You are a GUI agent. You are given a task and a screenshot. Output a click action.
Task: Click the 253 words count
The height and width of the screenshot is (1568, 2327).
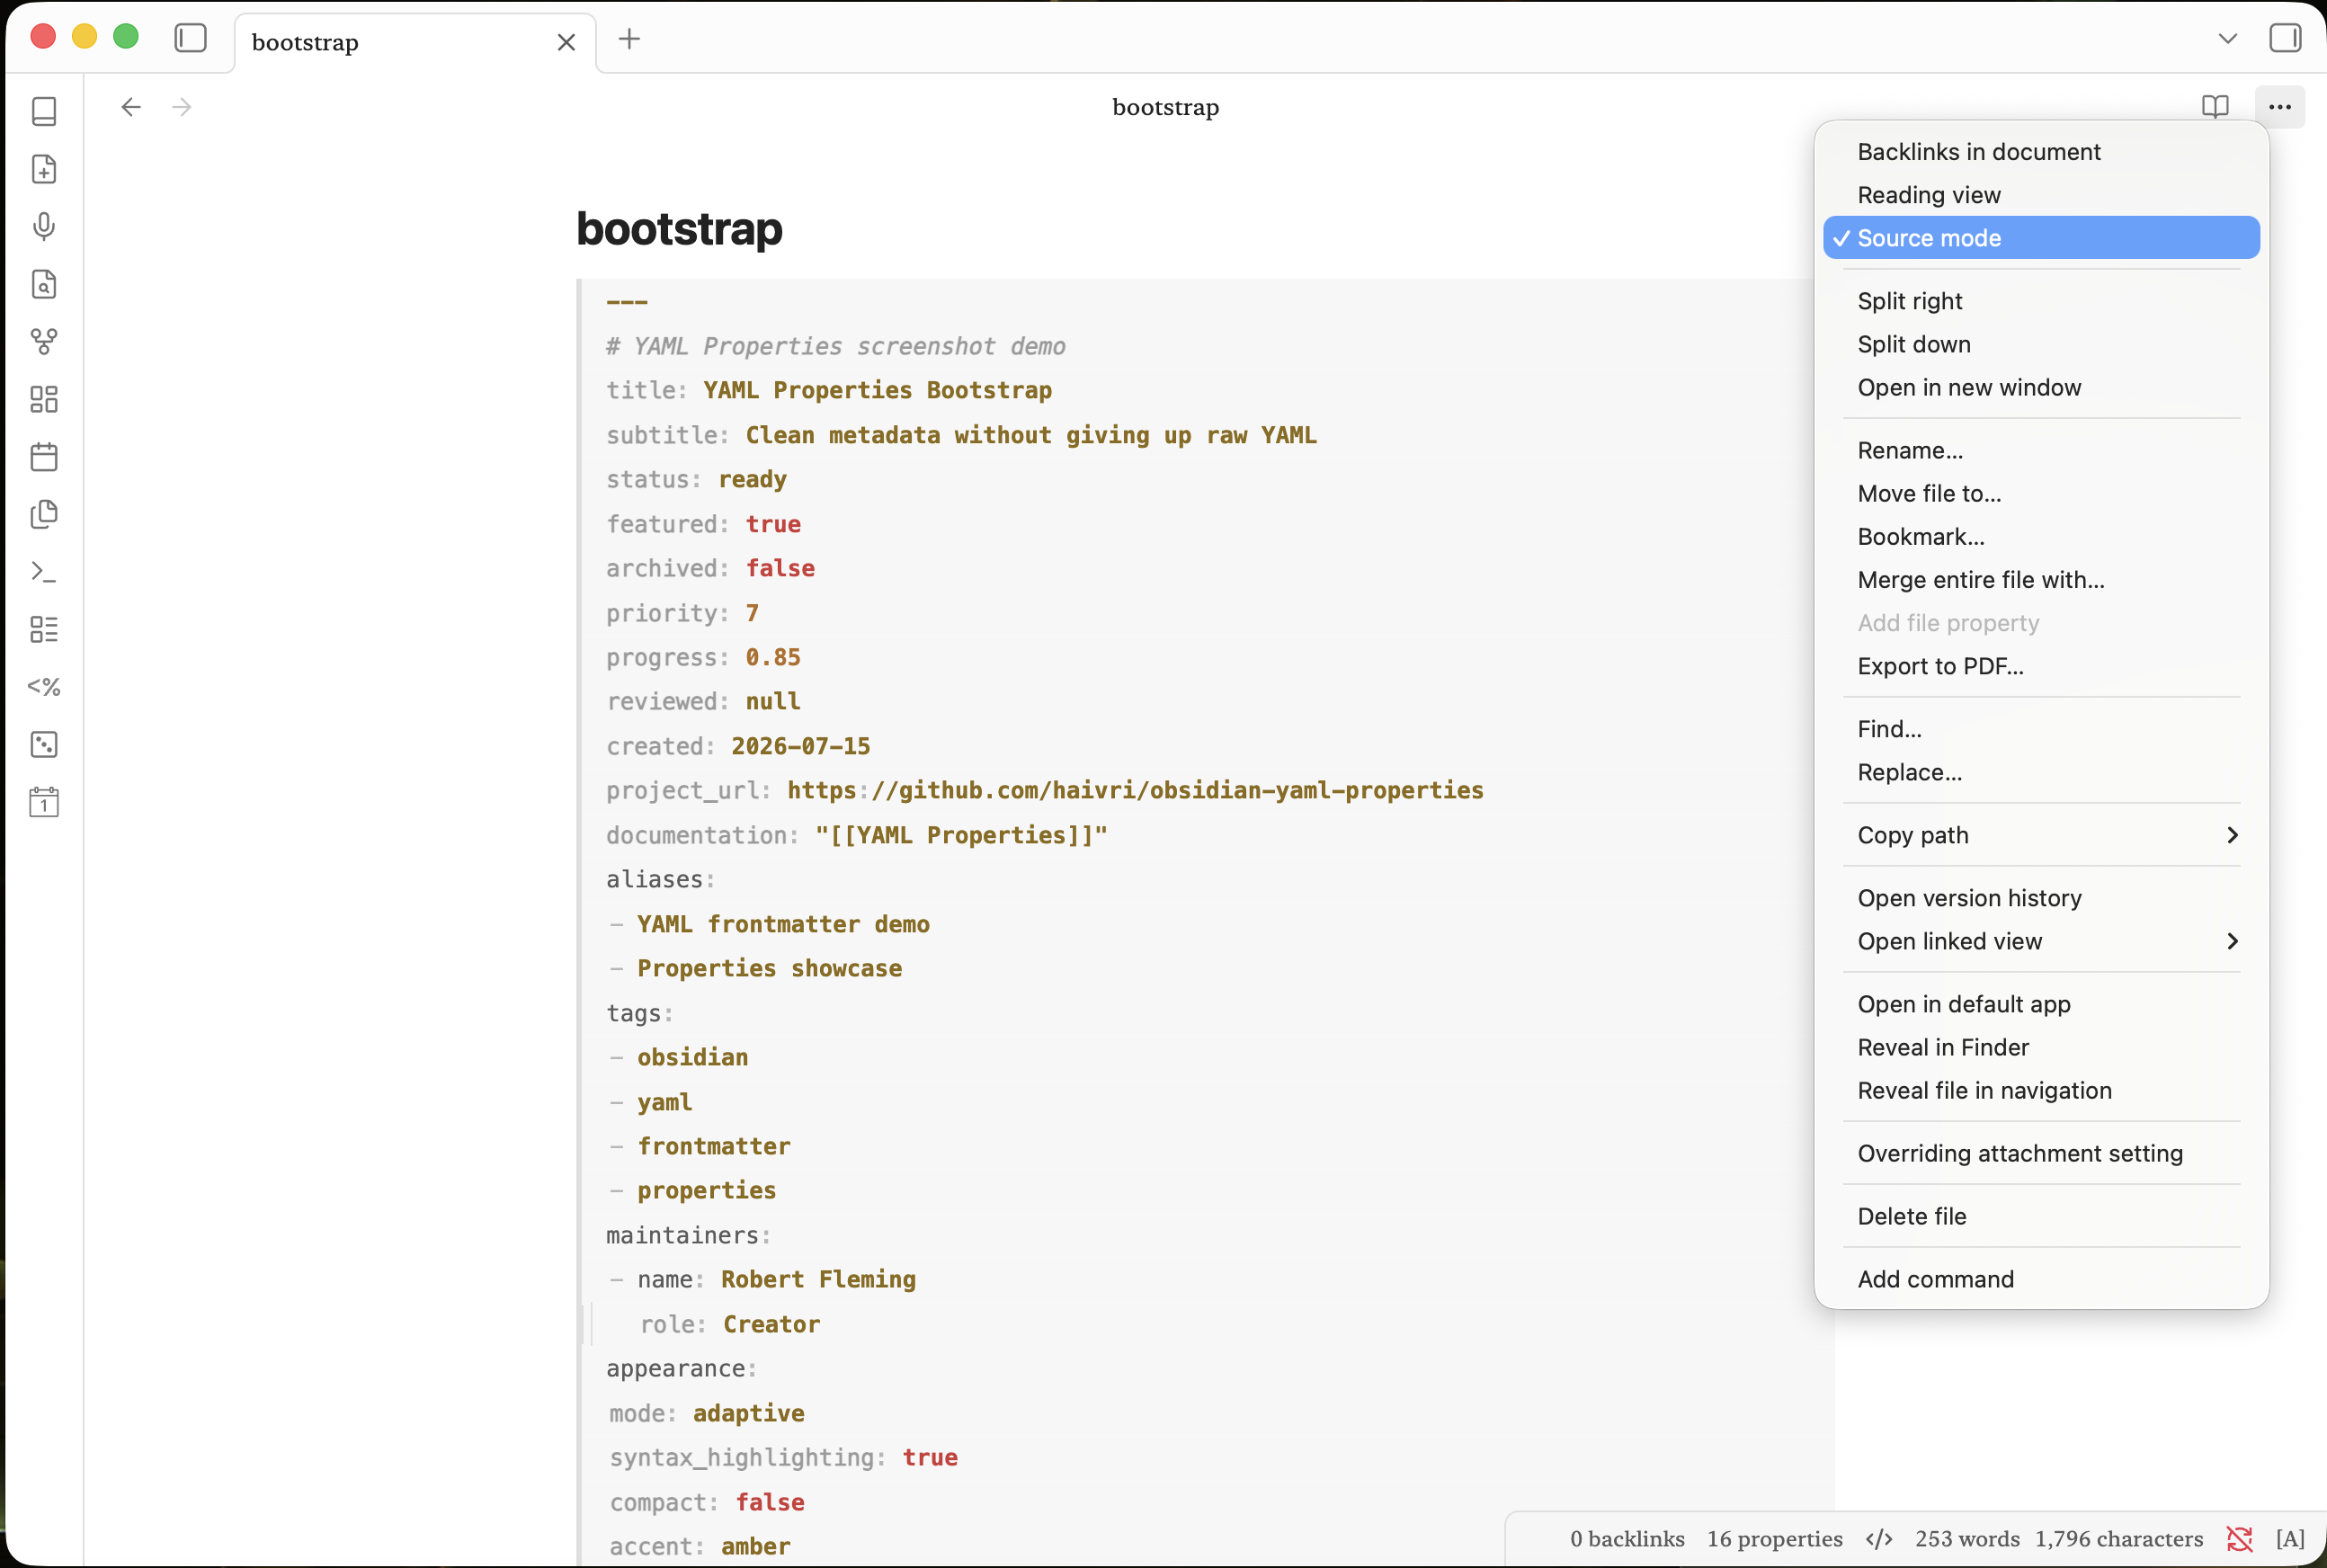(x=1966, y=1538)
